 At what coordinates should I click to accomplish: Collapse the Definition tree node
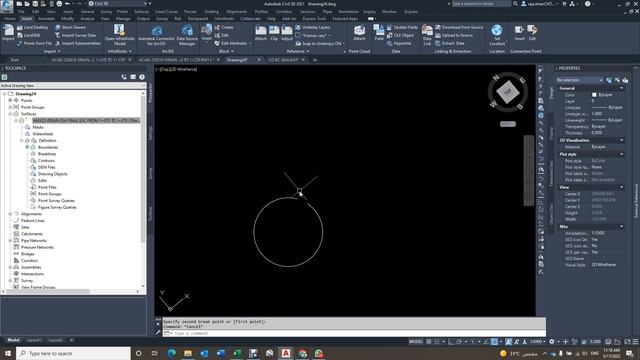[x=22, y=140]
